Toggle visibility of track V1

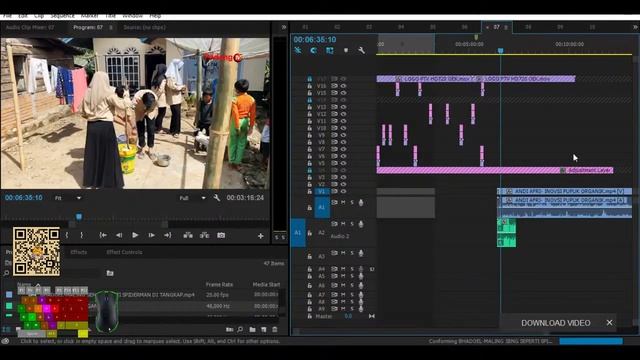[x=343, y=191]
